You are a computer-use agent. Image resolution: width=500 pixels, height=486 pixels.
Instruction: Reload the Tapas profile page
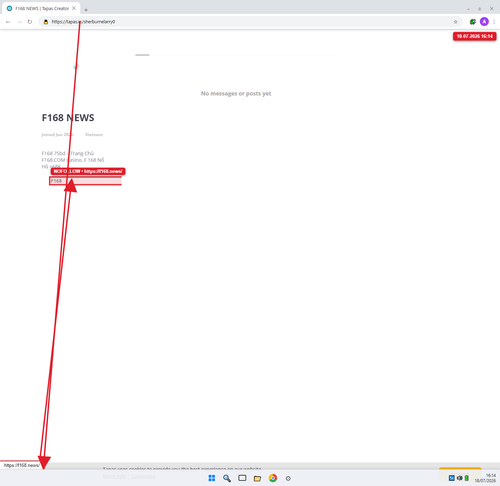click(x=30, y=22)
